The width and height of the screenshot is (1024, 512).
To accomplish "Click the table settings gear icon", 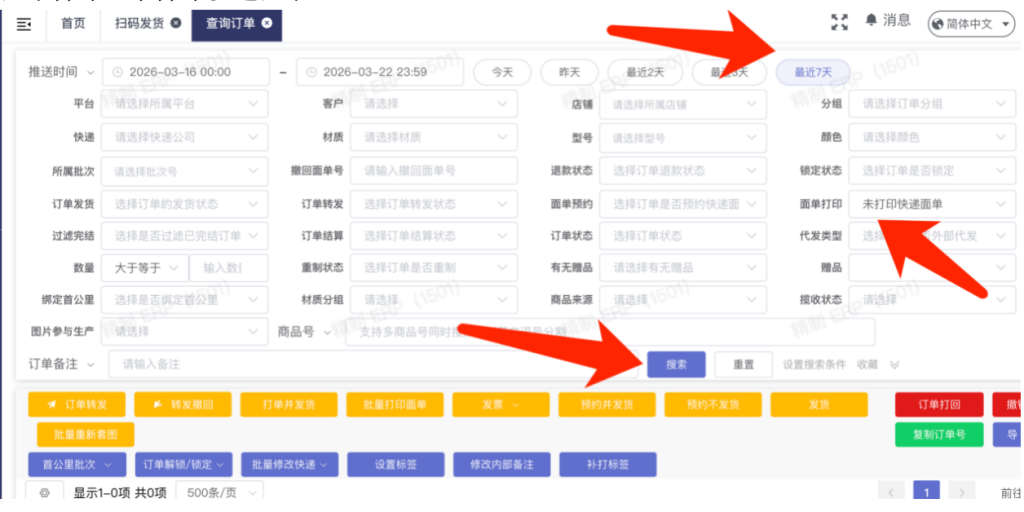I will coord(44,492).
